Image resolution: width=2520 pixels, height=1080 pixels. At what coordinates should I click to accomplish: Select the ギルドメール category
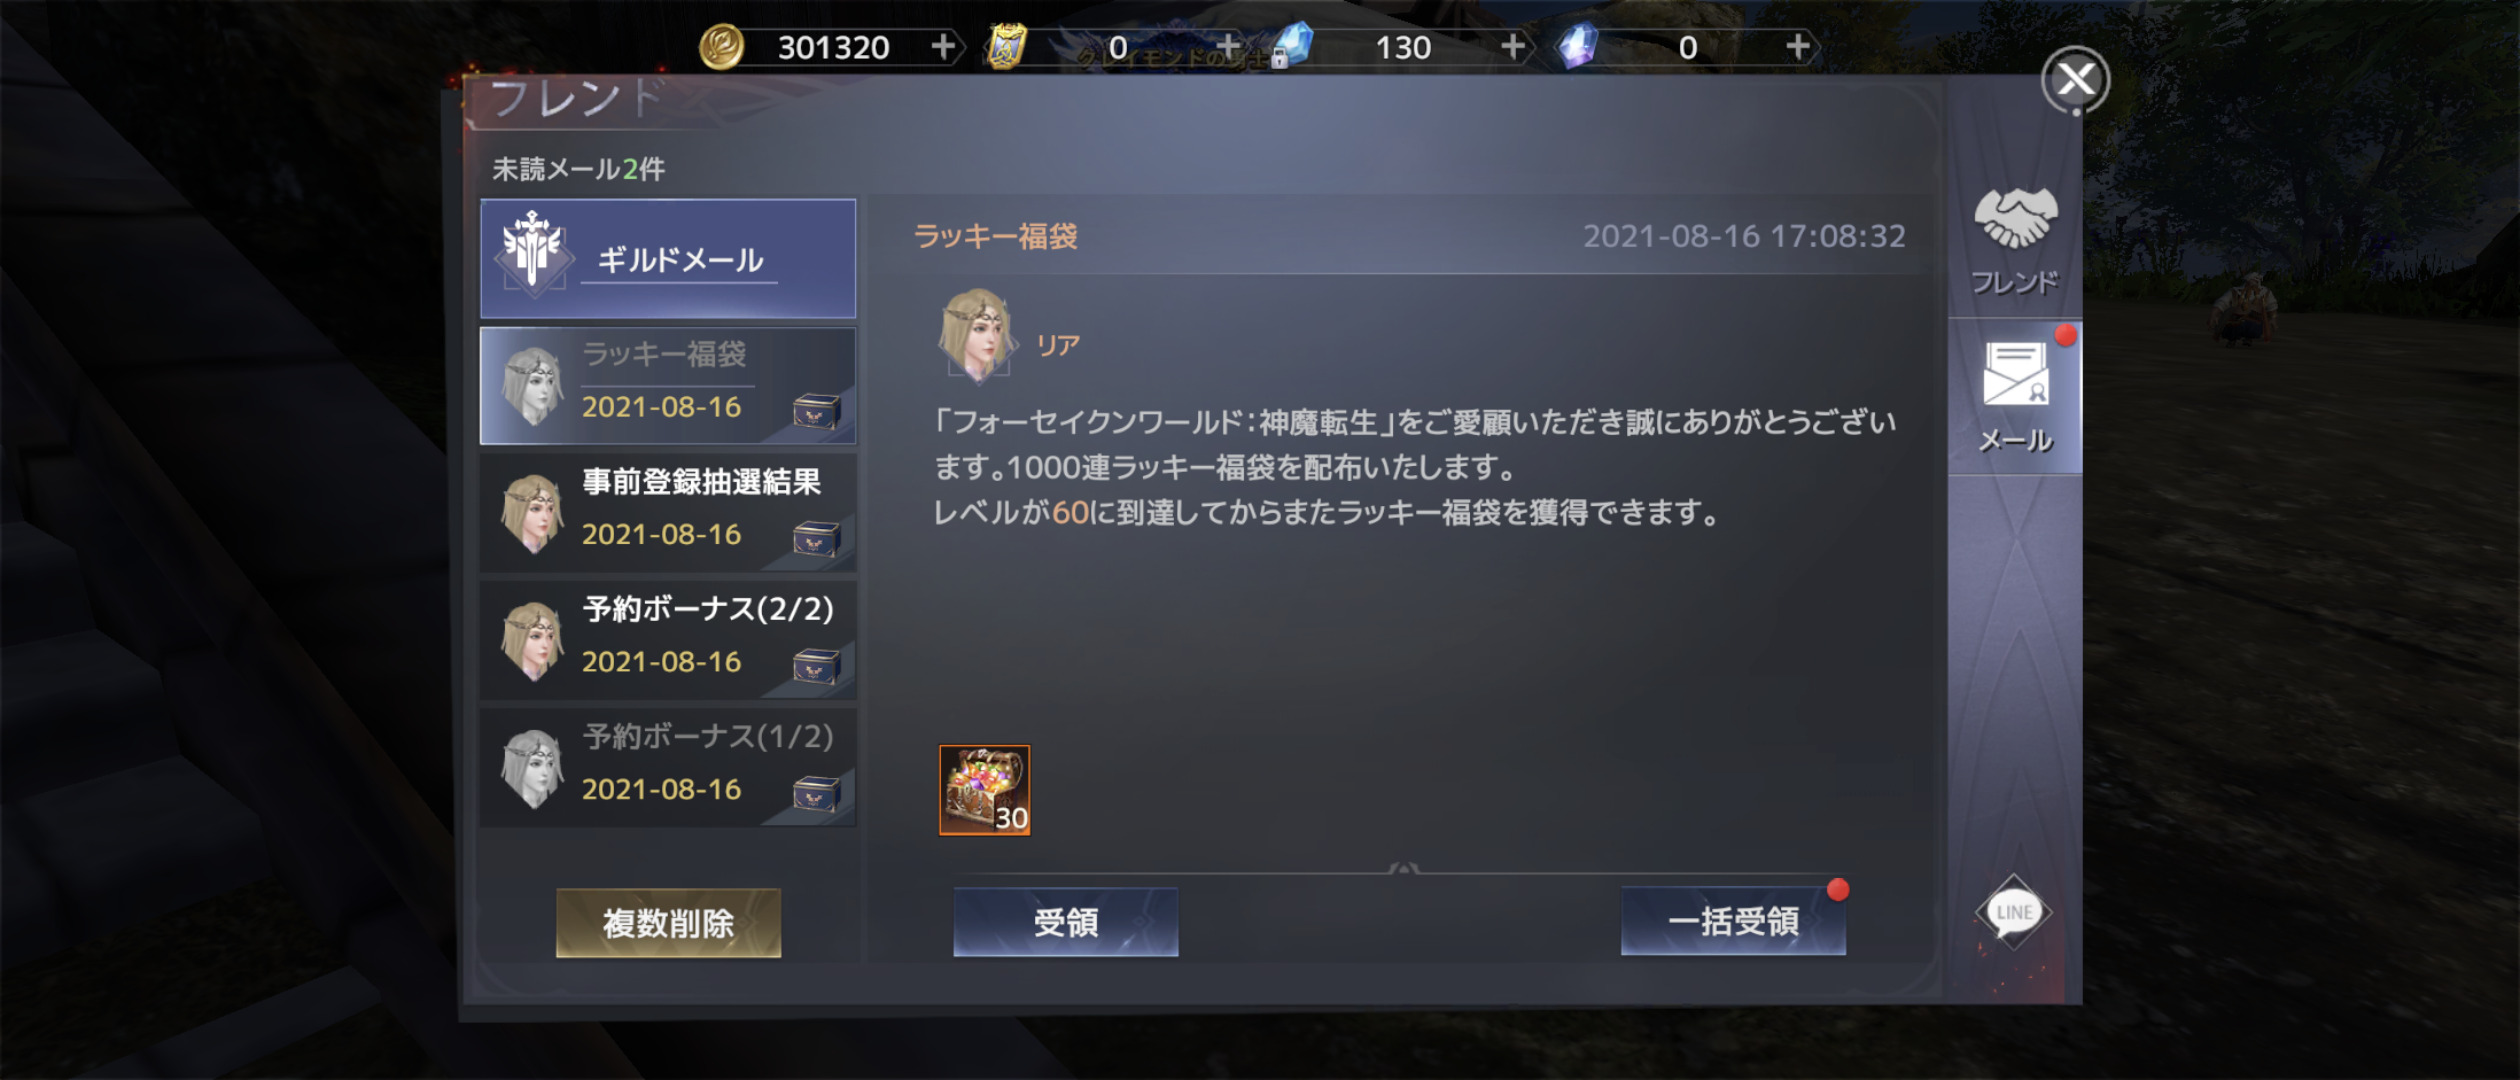pos(668,258)
